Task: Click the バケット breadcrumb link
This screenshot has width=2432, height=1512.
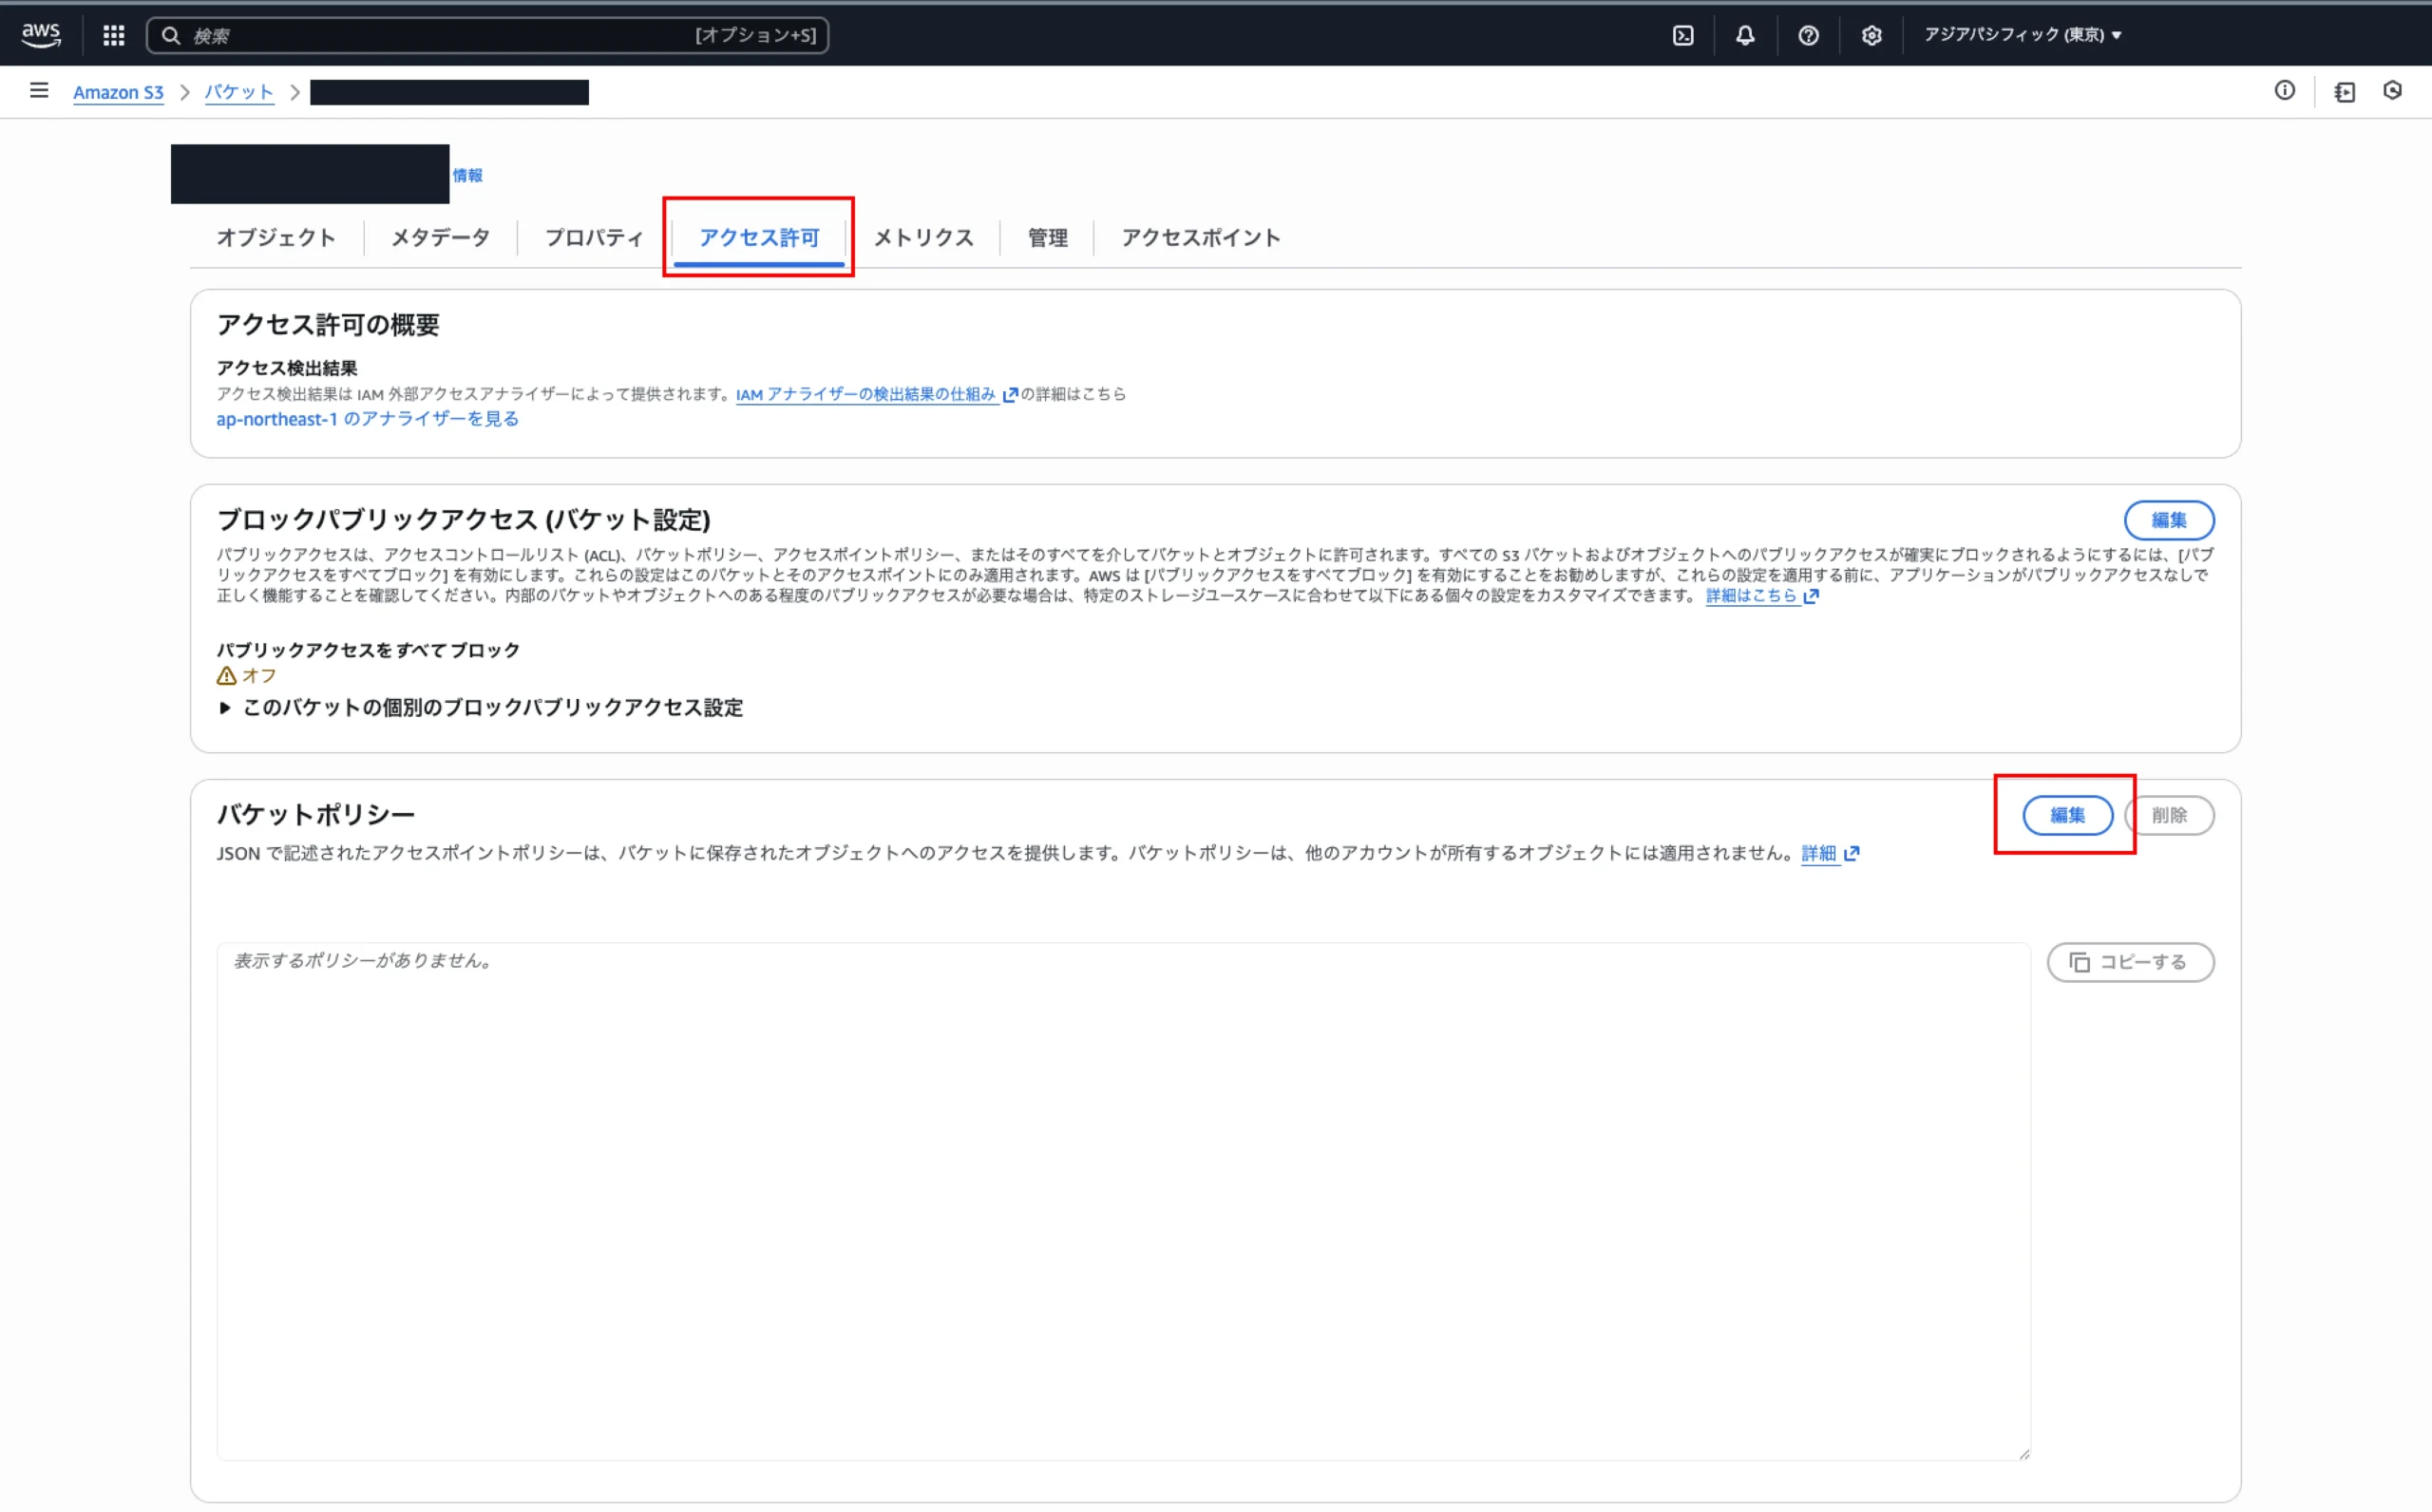Action: pos(239,92)
